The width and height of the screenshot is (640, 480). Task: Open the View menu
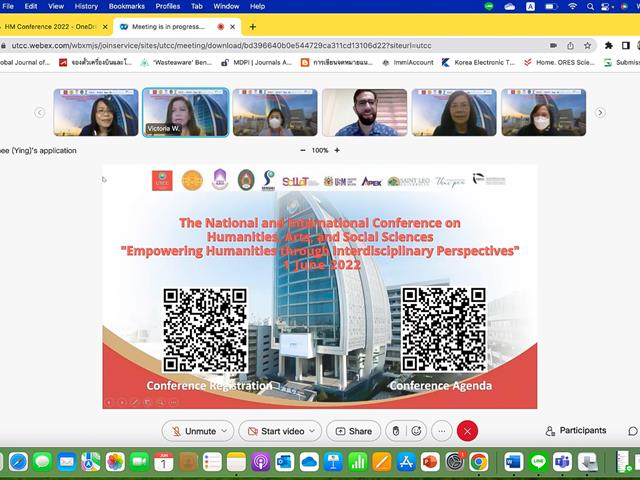tap(56, 6)
